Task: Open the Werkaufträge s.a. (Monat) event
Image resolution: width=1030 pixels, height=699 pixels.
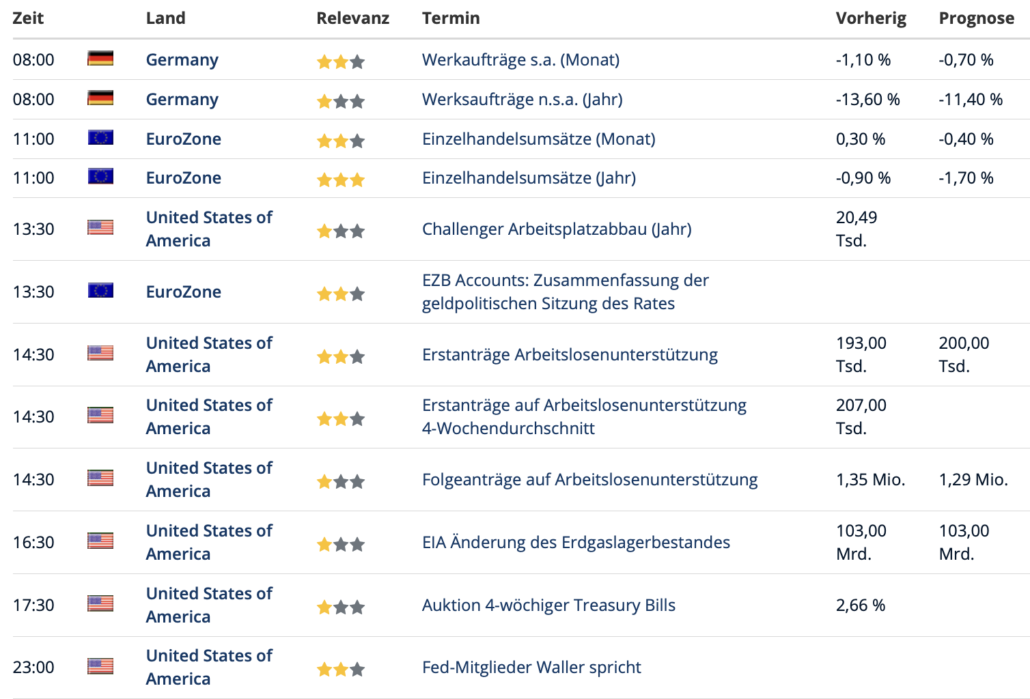Action: pyautogui.click(x=520, y=60)
